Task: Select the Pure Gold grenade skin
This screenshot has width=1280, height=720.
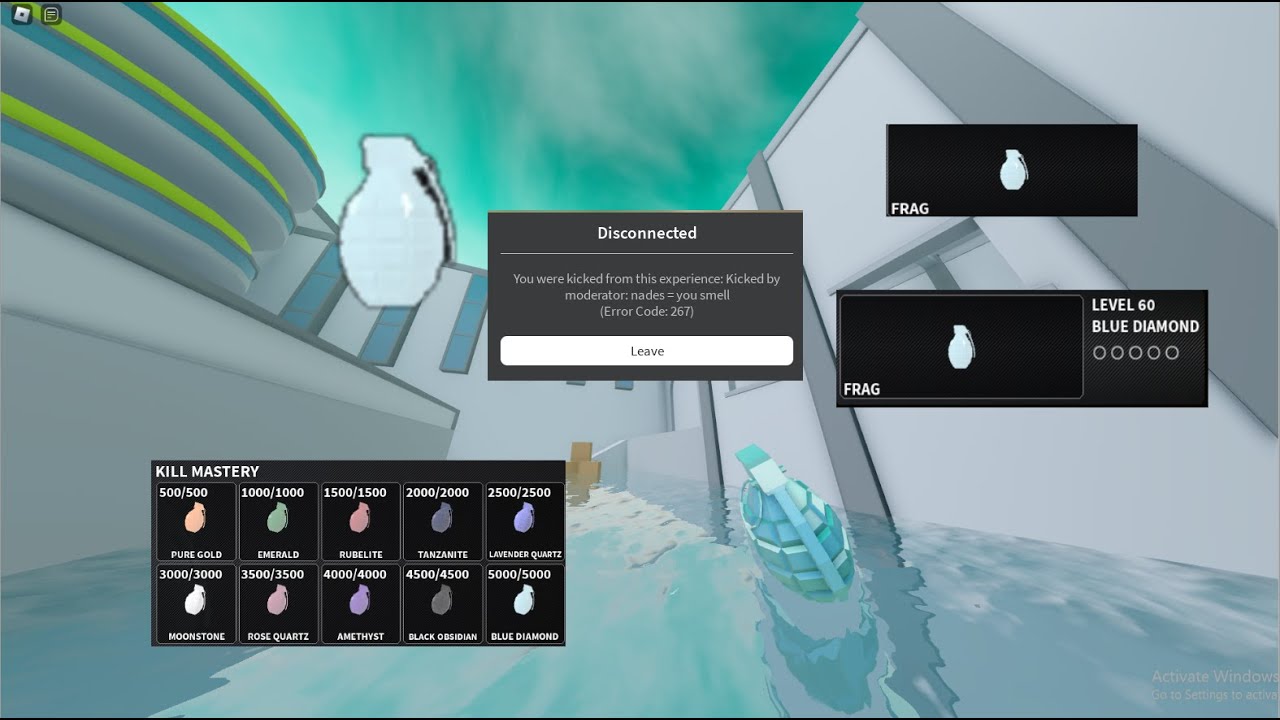Action: (x=196, y=522)
